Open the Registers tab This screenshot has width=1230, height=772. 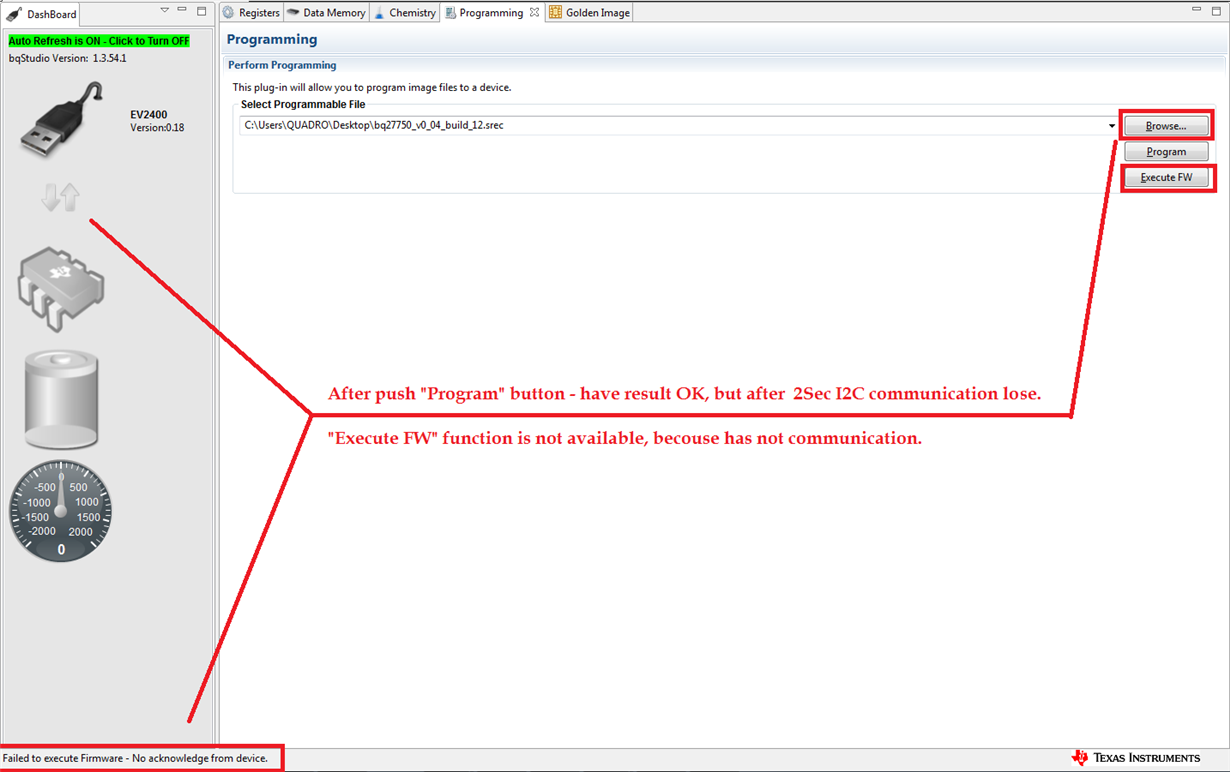(x=251, y=13)
